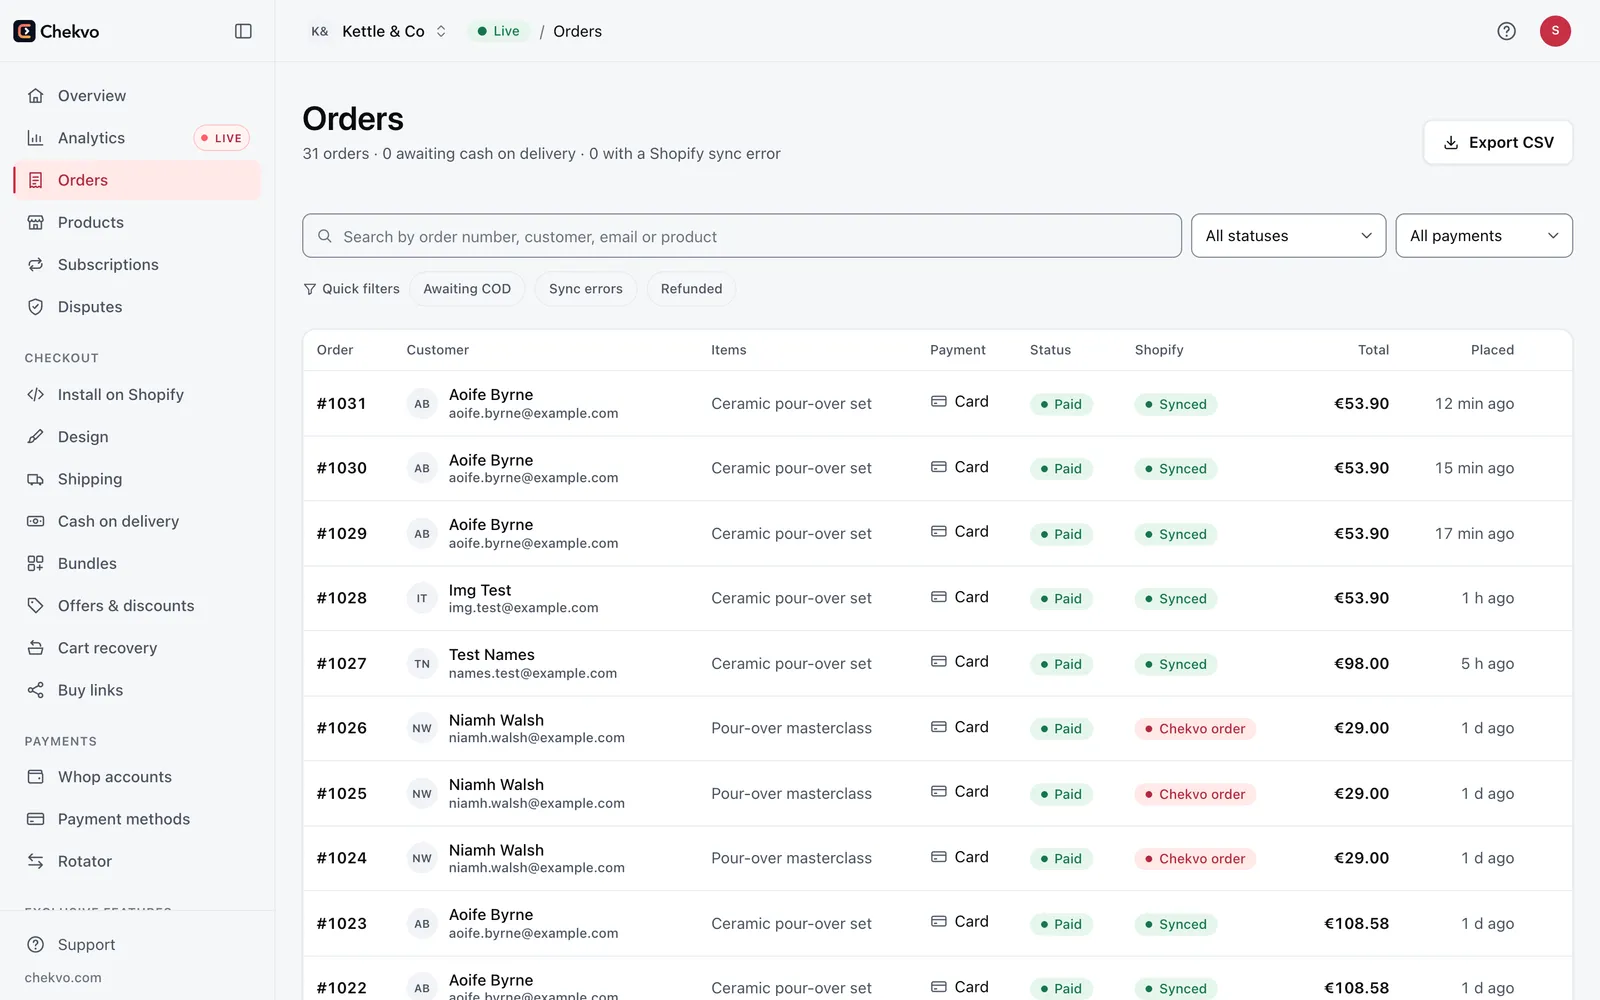Open order #1031 row
The height and width of the screenshot is (1000, 1600).
(937, 404)
